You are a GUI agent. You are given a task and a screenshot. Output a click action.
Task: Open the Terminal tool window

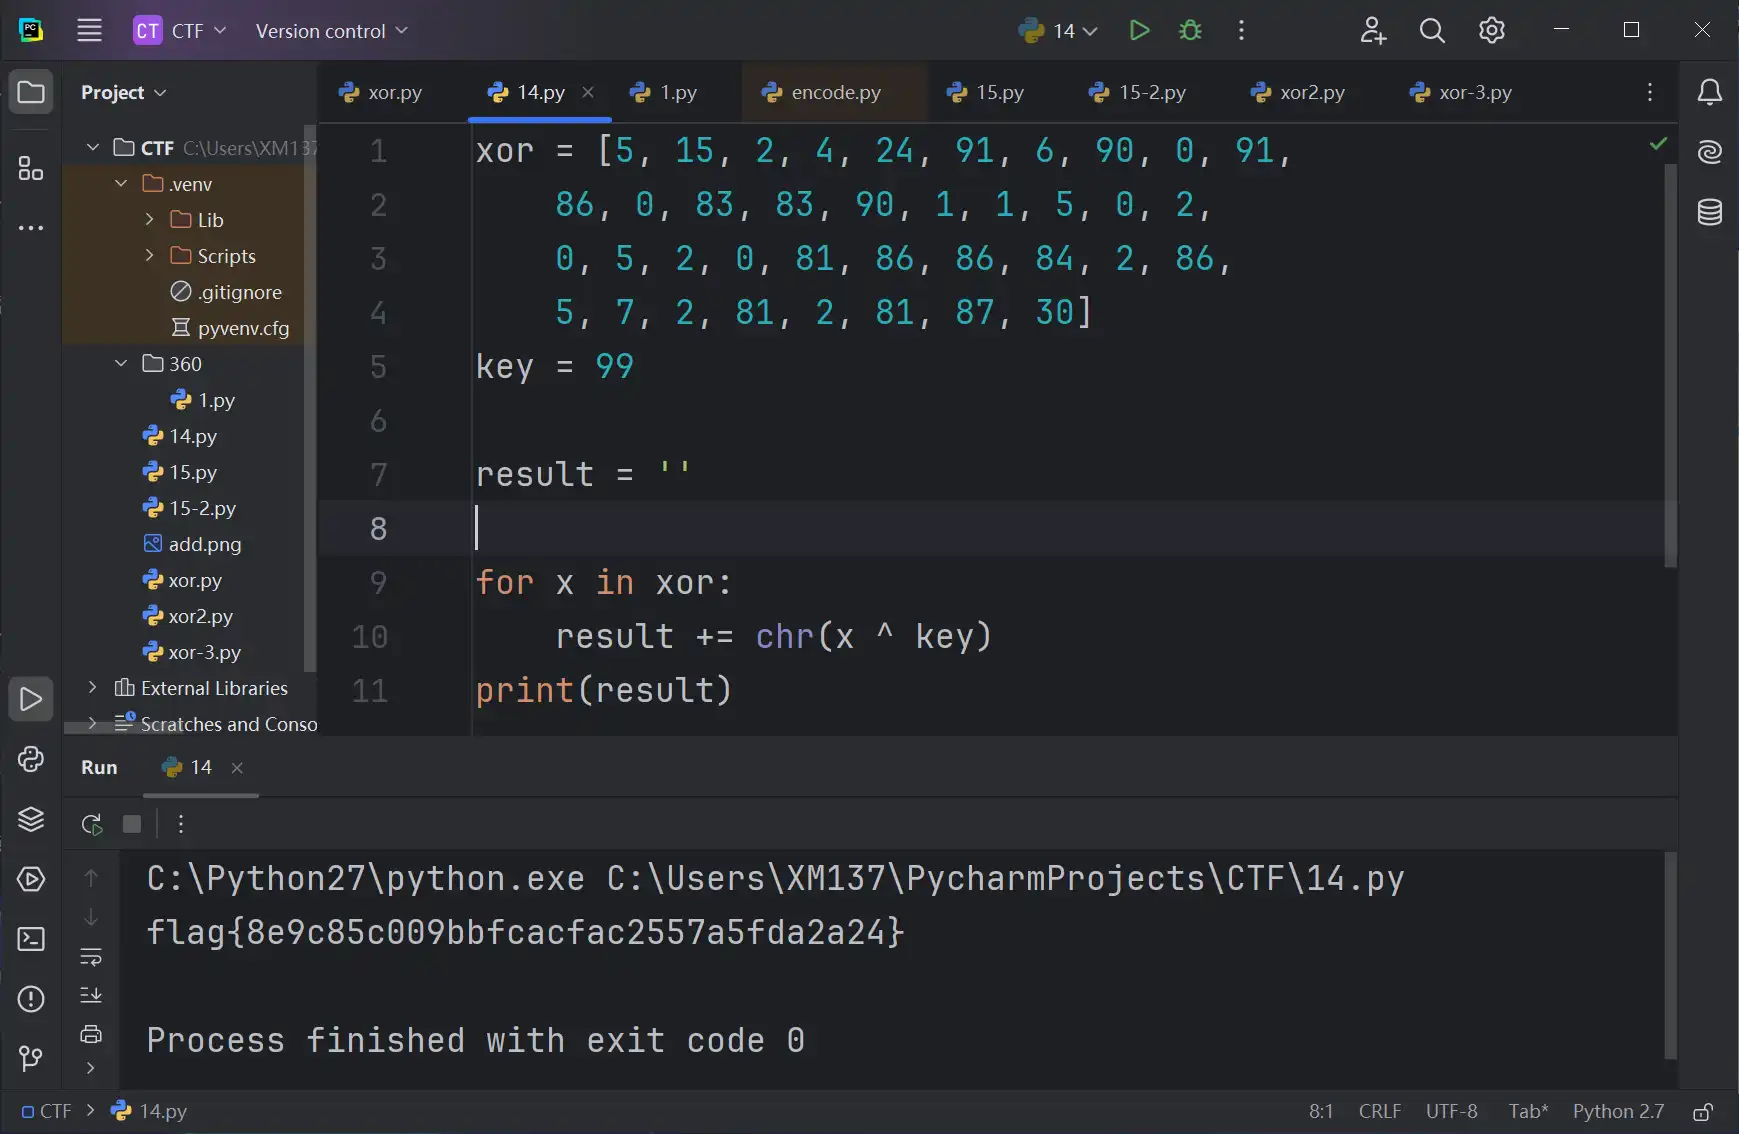click(x=31, y=939)
